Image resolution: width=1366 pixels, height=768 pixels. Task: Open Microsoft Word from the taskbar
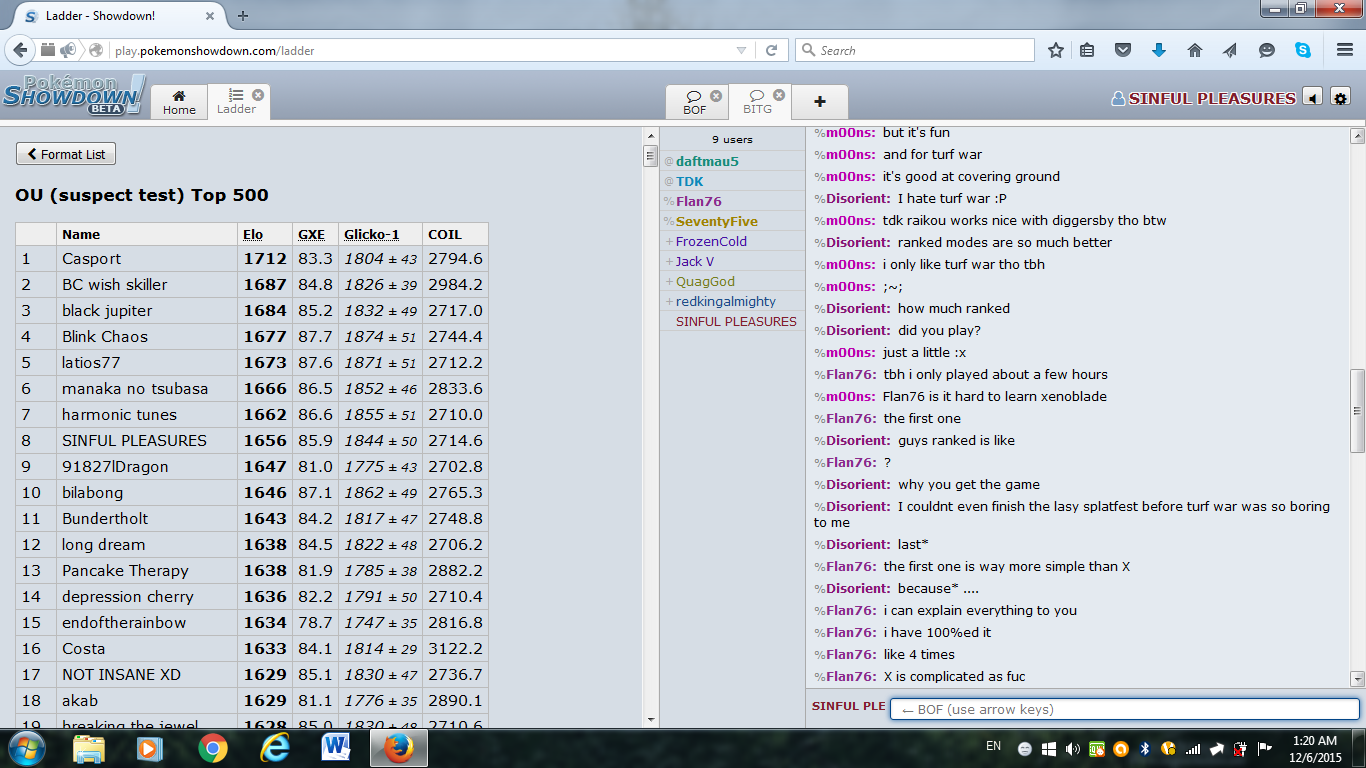(335, 747)
